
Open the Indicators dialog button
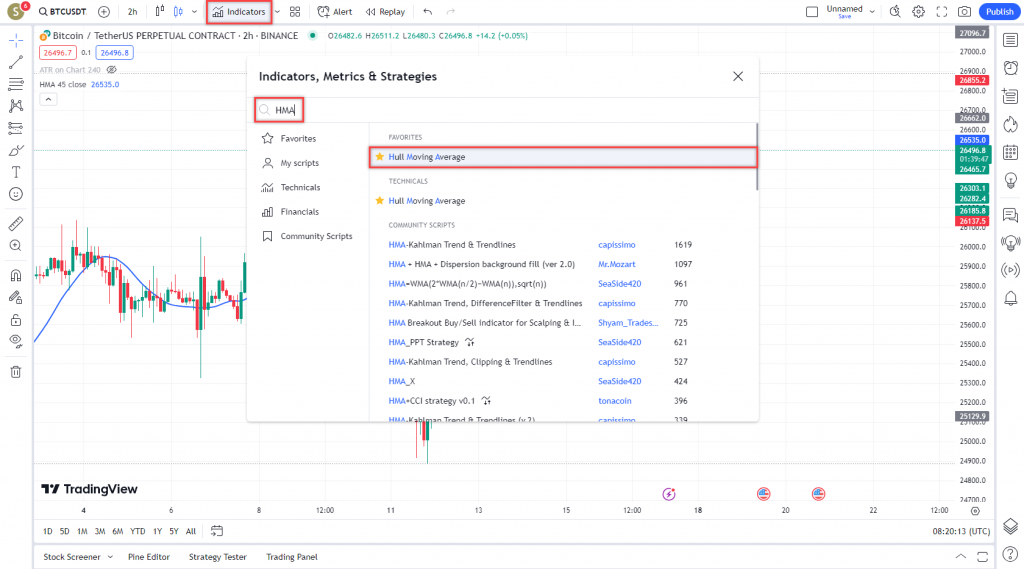[x=239, y=12]
